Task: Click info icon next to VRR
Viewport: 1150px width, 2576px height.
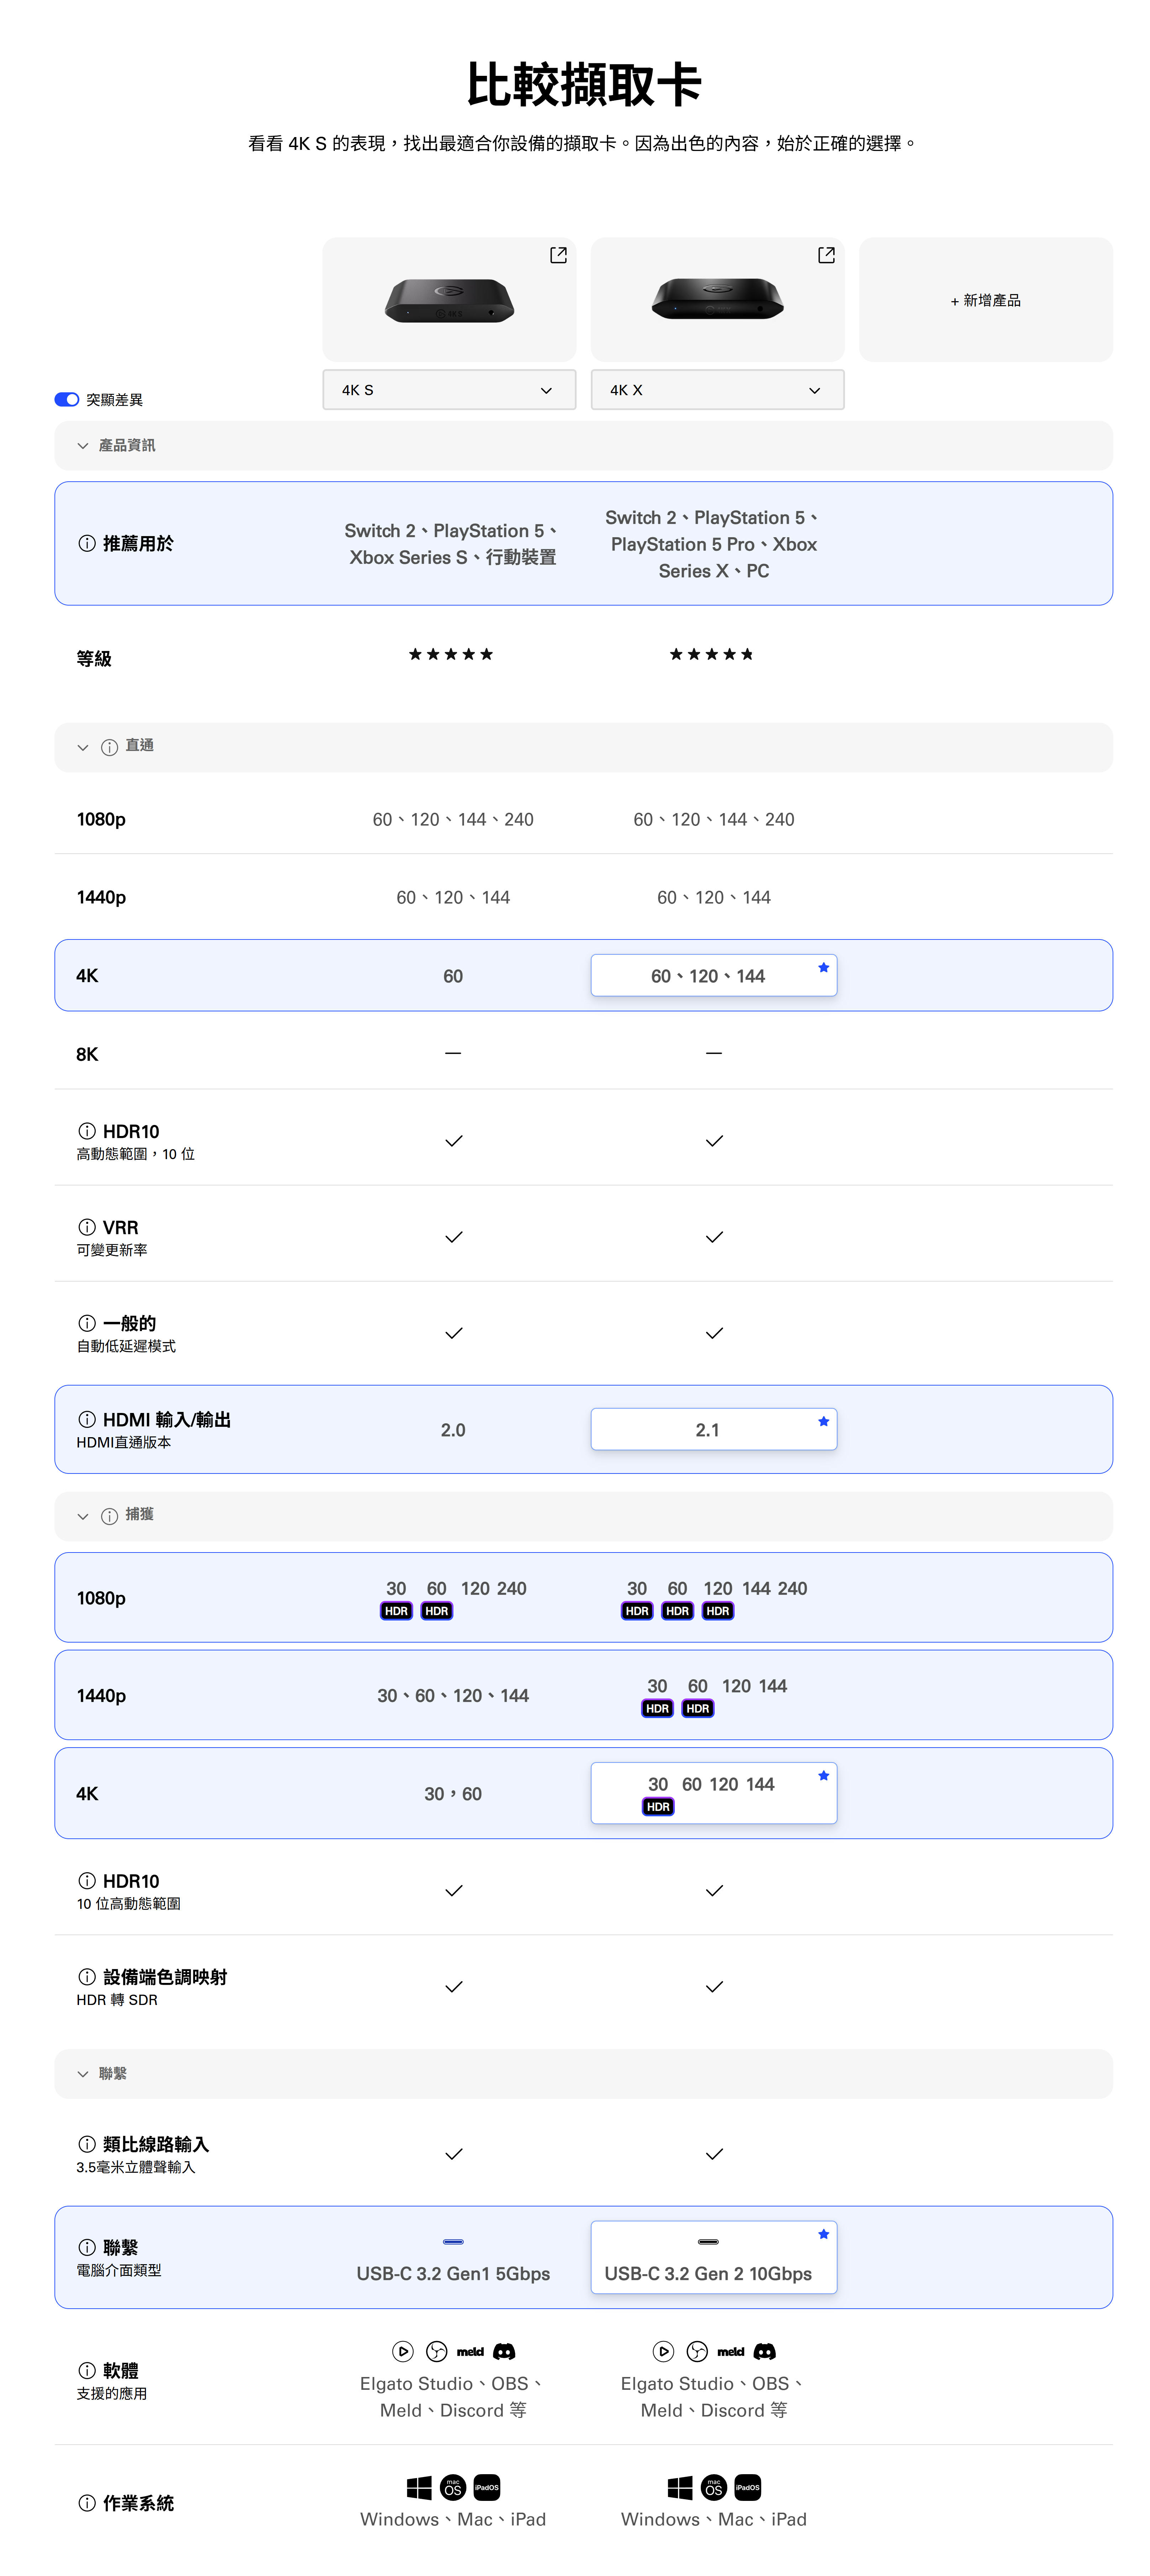Action: [x=87, y=1227]
